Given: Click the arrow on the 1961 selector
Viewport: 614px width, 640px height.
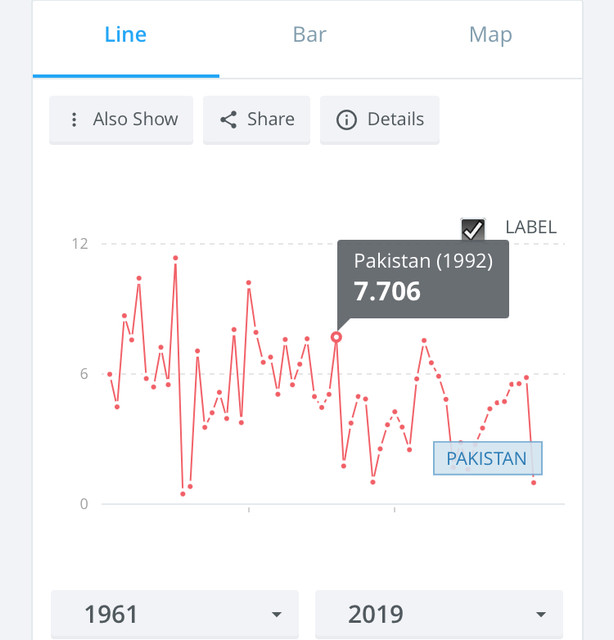Looking at the screenshot, I should coord(277,615).
